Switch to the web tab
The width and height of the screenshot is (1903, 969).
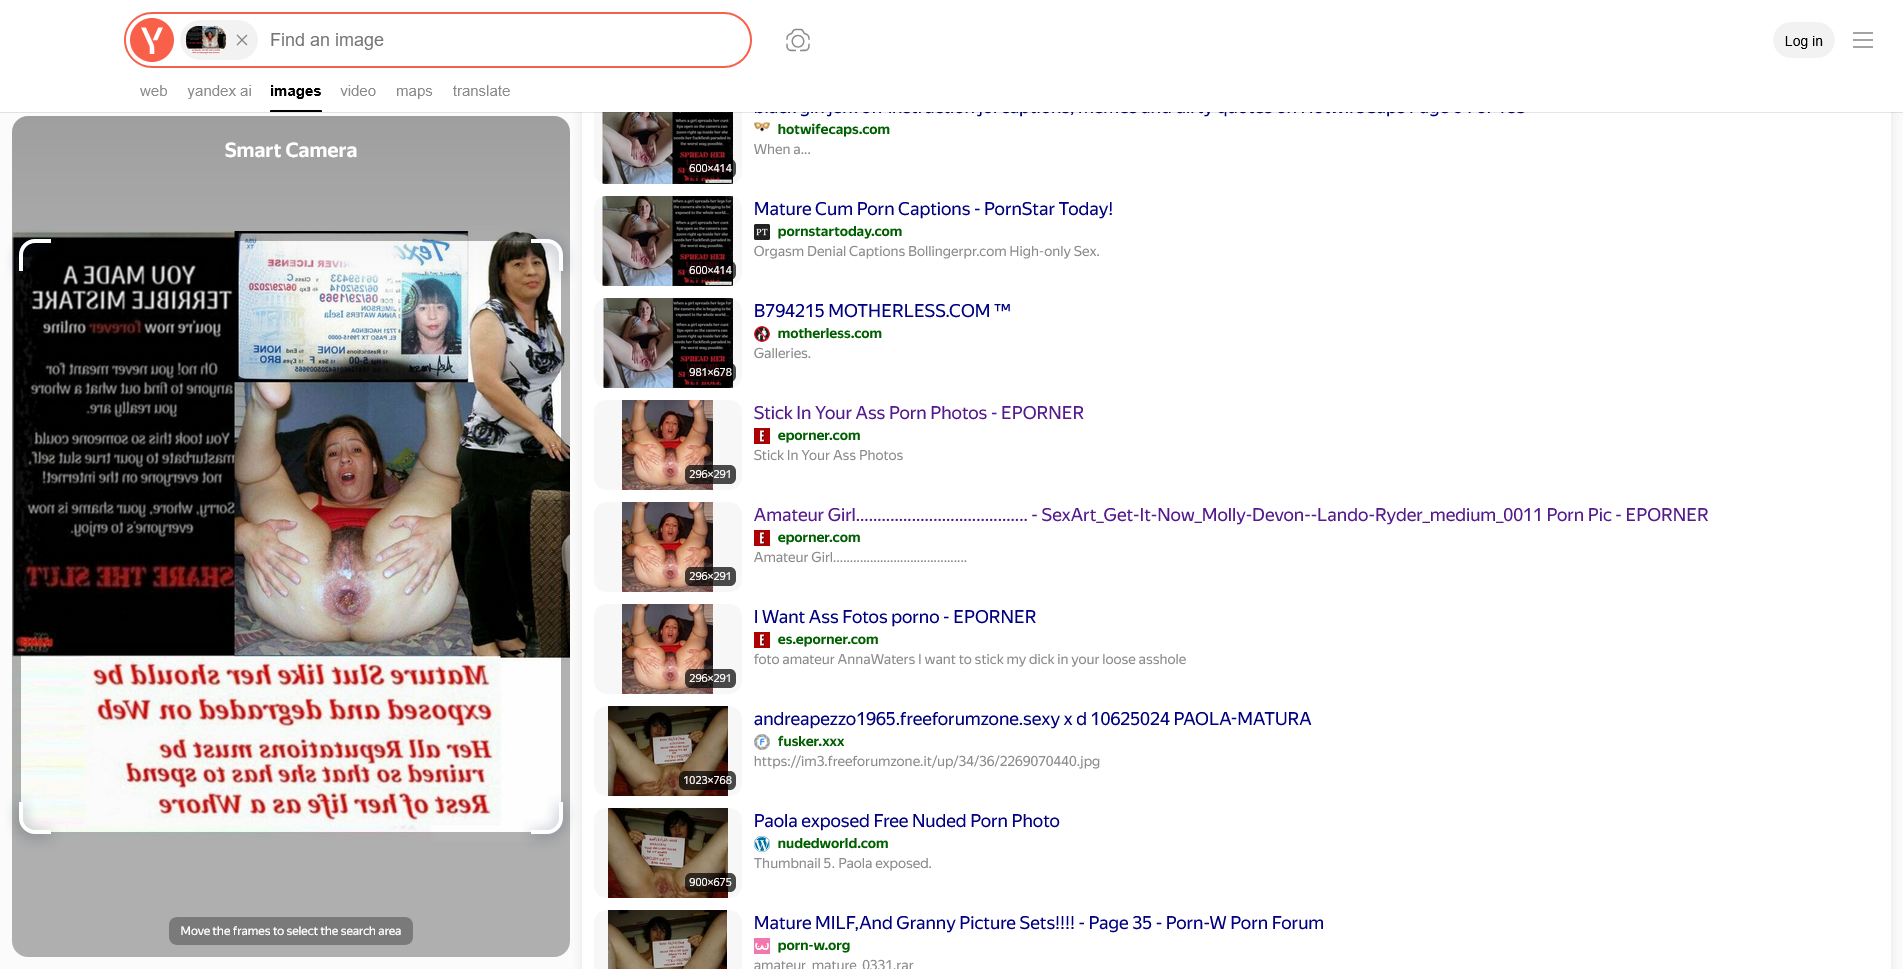coord(153,91)
